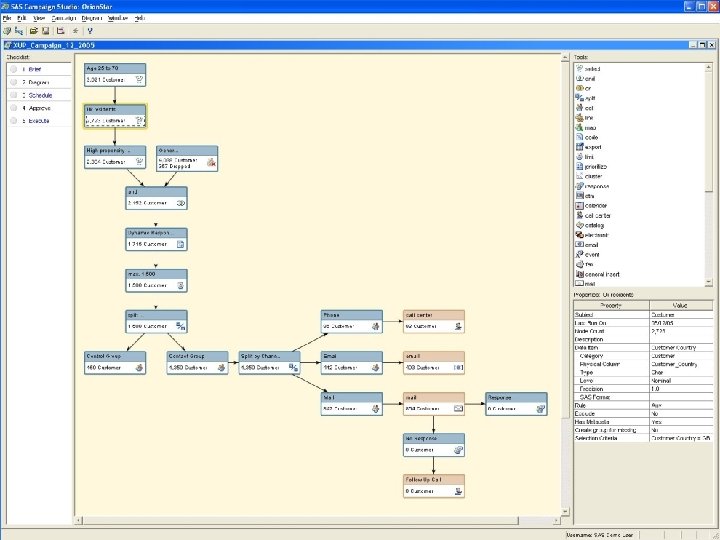Click the Tools list scroll-up arrow
This screenshot has width=720, height=540.
709,67
